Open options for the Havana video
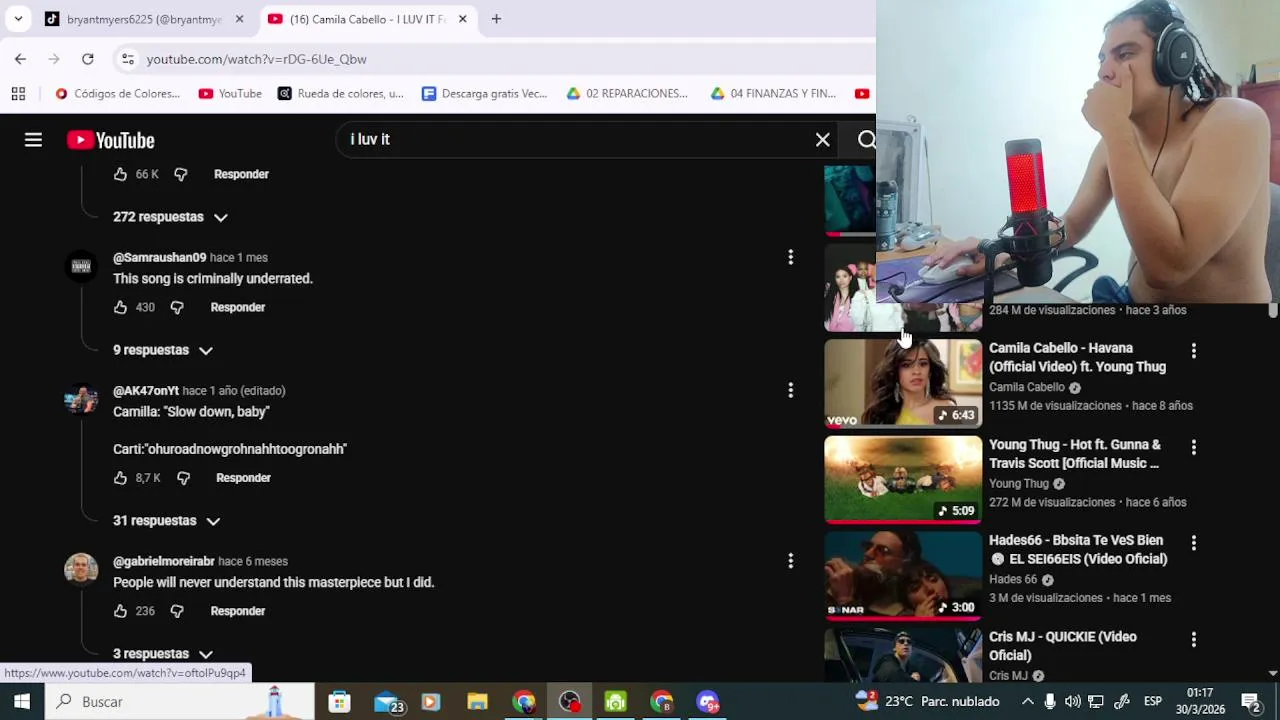The image size is (1280, 720). pos(1193,351)
